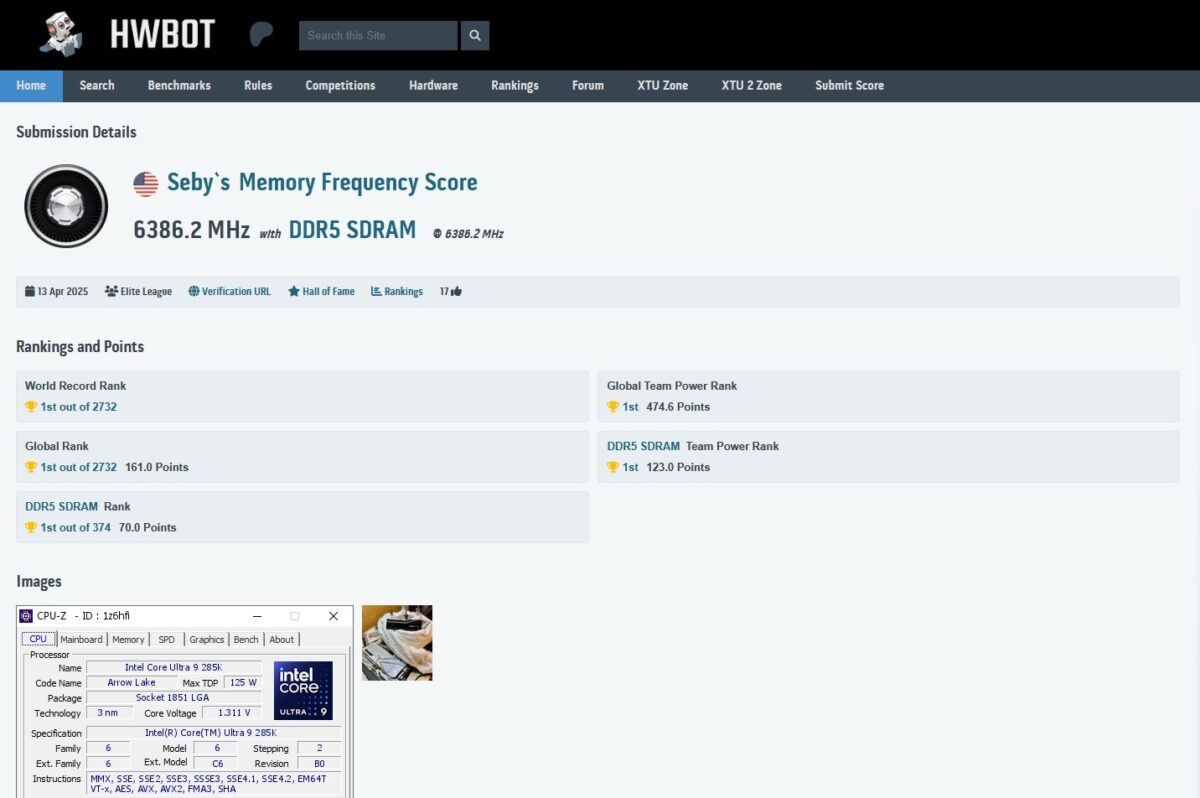The width and height of the screenshot is (1200, 798).
Task: Click Submit Score in navigation bar
Action: (x=849, y=86)
